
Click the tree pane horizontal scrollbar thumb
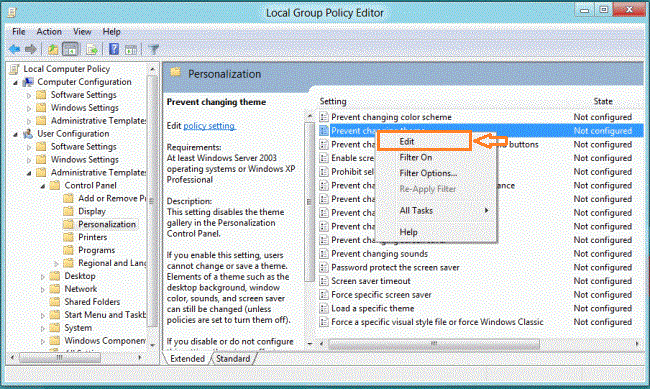pyautogui.click(x=59, y=357)
